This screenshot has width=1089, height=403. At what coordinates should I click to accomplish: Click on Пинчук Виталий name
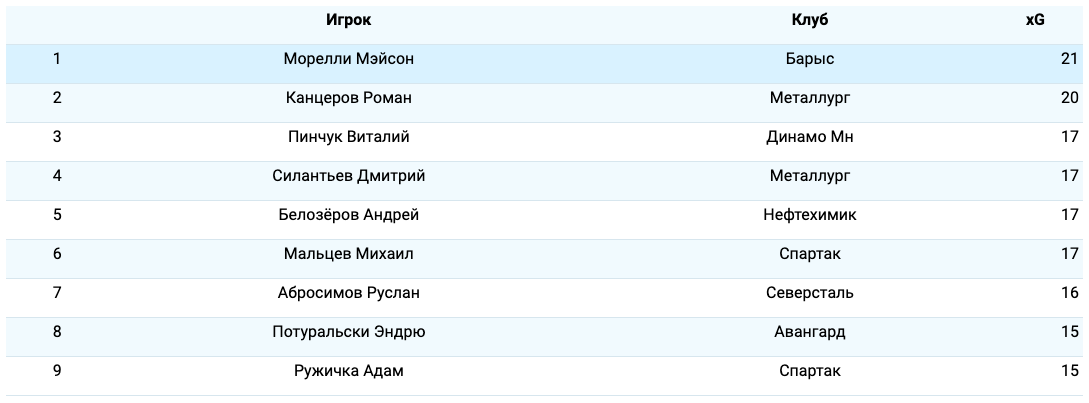click(349, 137)
